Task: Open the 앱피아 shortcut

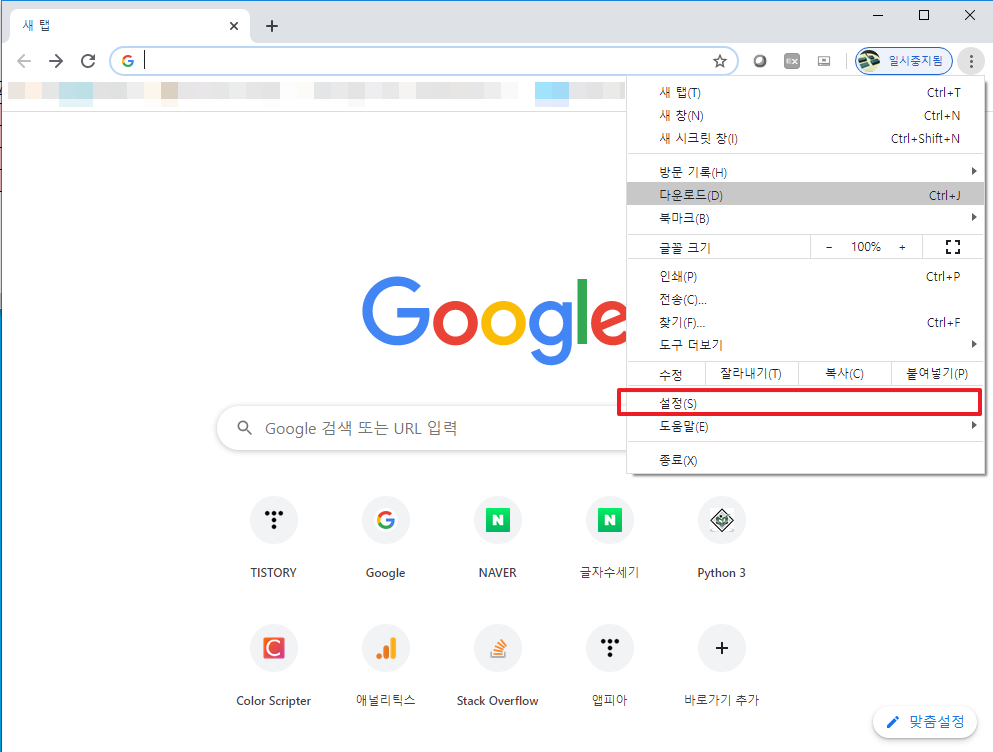Action: pos(610,665)
